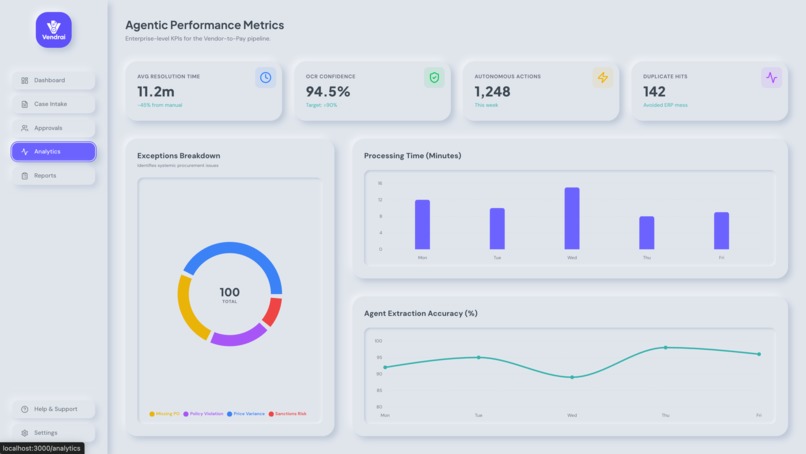
Task: Click the Mon accuracy data point
Action: click(x=386, y=367)
